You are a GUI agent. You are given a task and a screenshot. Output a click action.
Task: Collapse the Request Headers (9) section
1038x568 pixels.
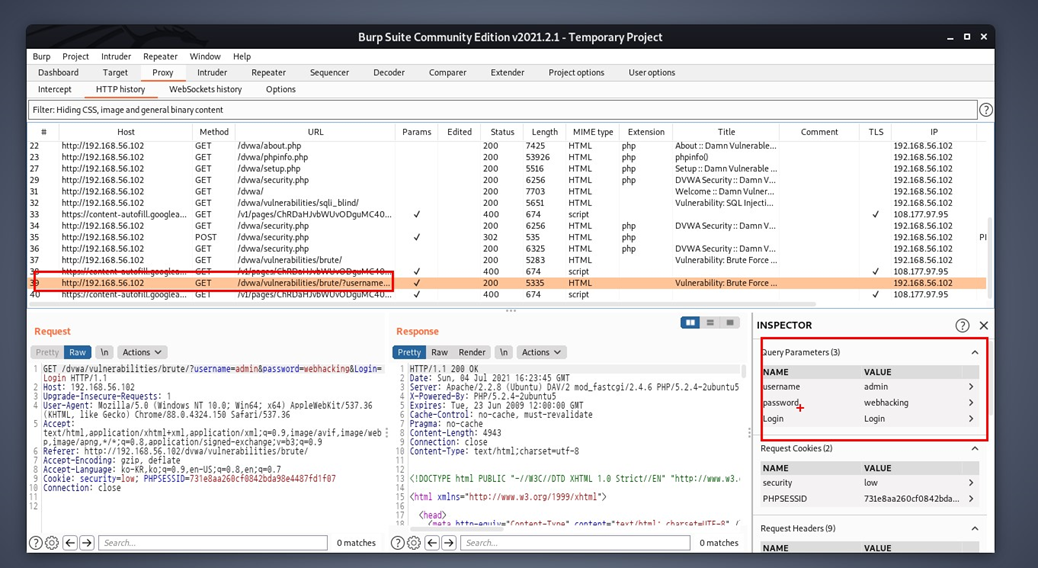click(974, 528)
